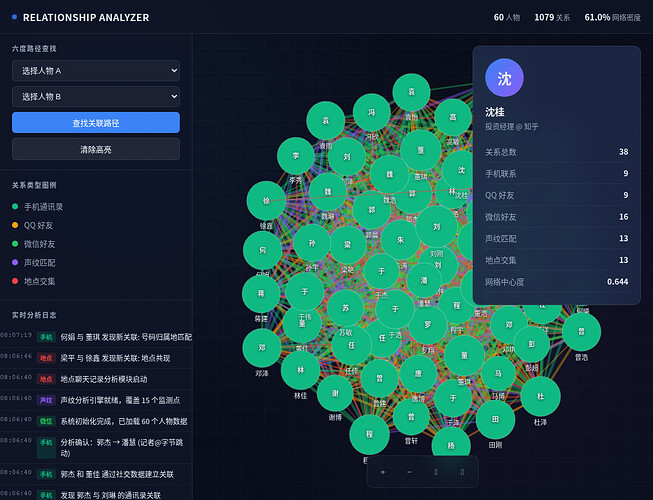This screenshot has height=500, width=653.
Task: Zoom in with the plus button
Action: [383, 472]
